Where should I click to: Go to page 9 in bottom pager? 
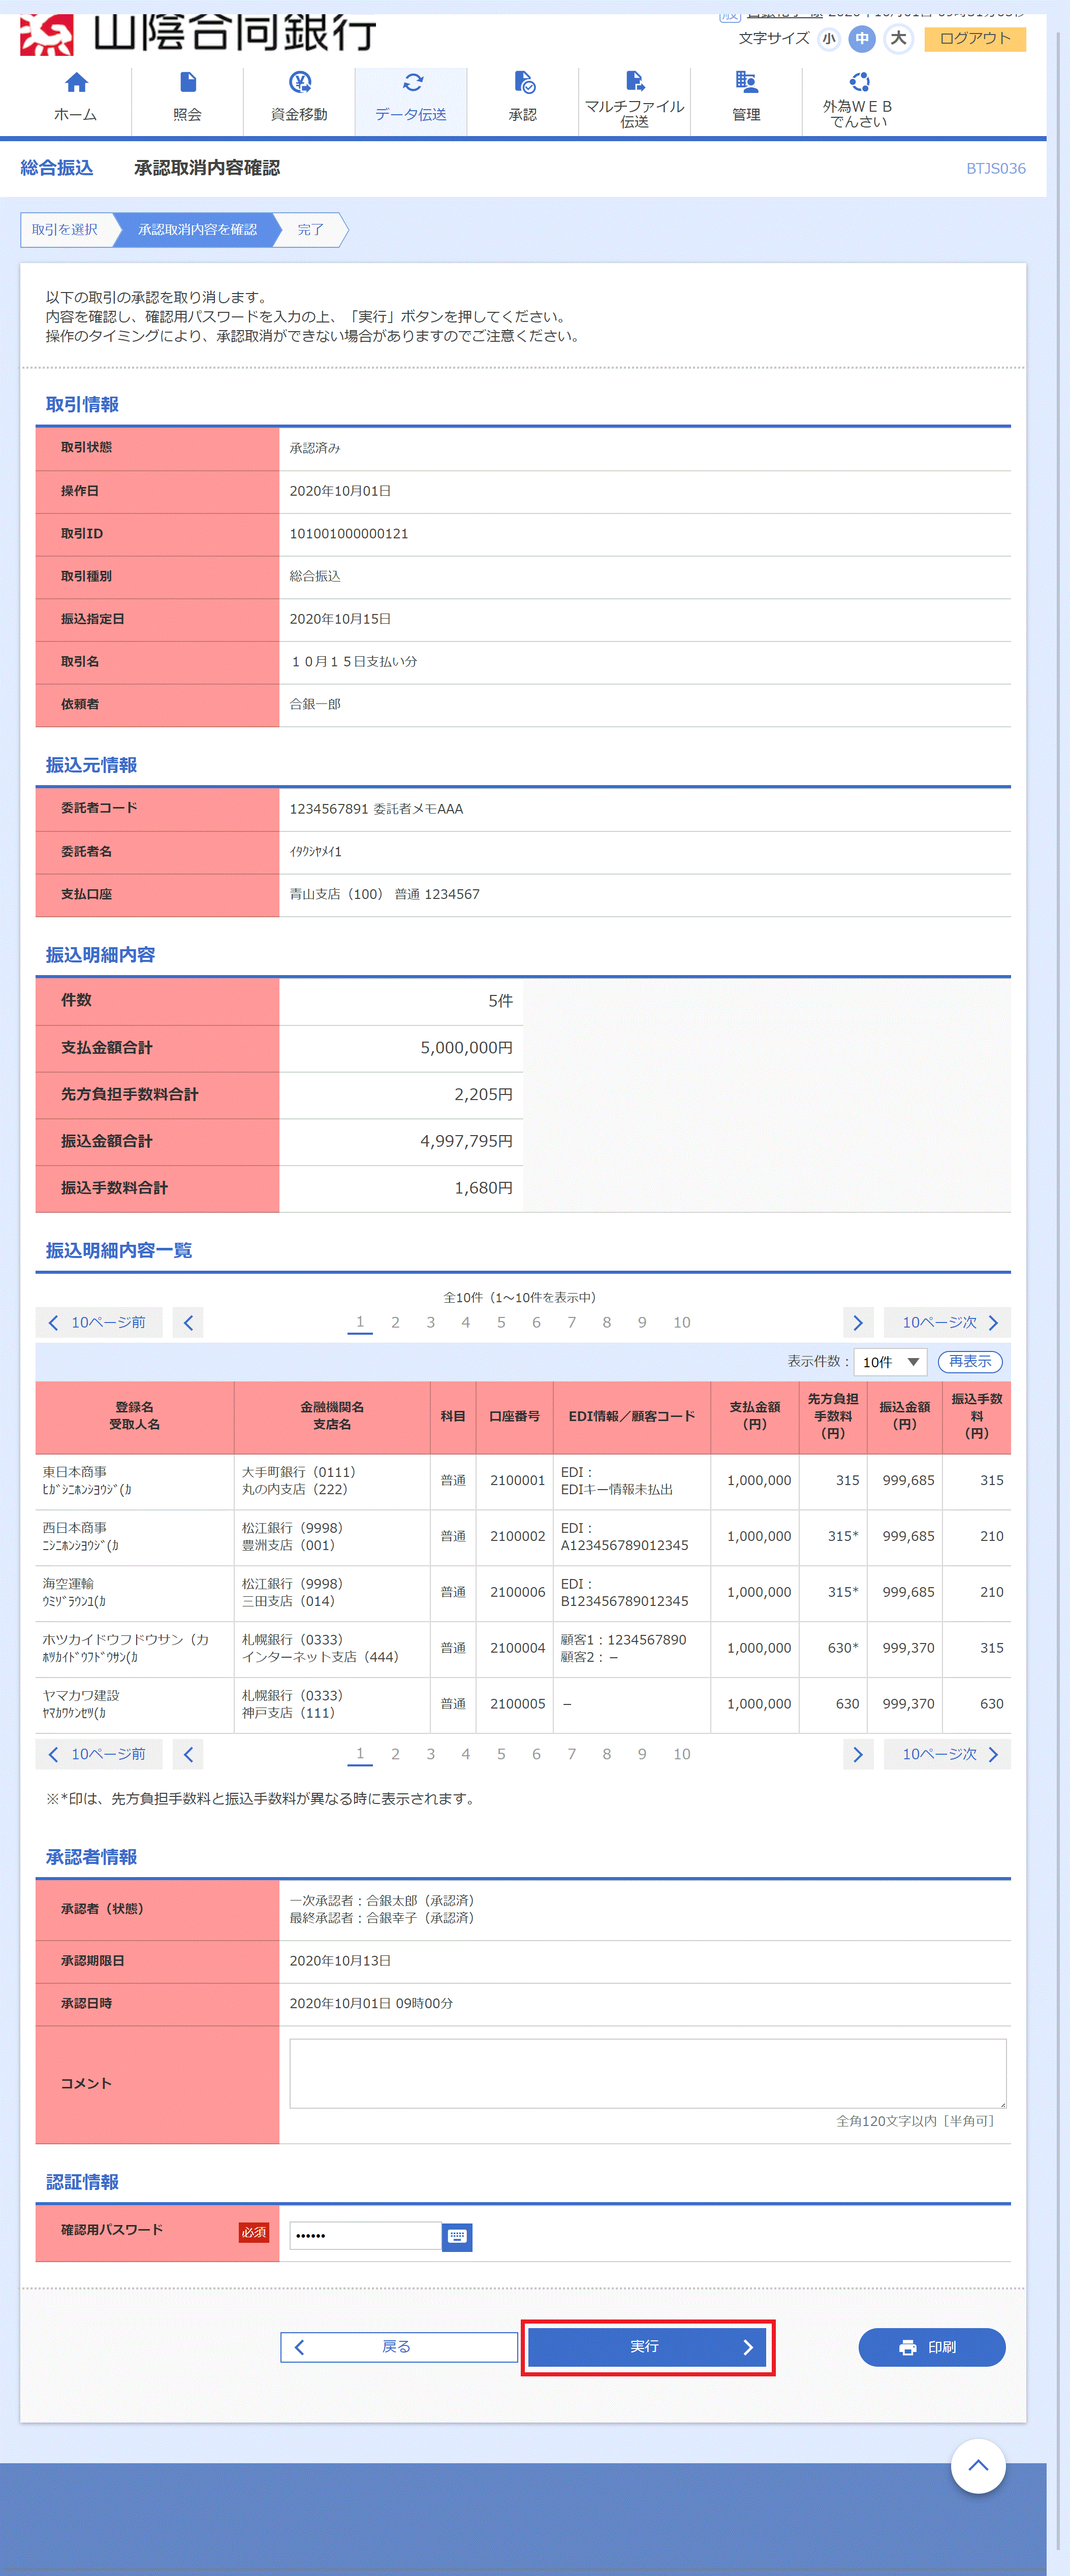642,1754
